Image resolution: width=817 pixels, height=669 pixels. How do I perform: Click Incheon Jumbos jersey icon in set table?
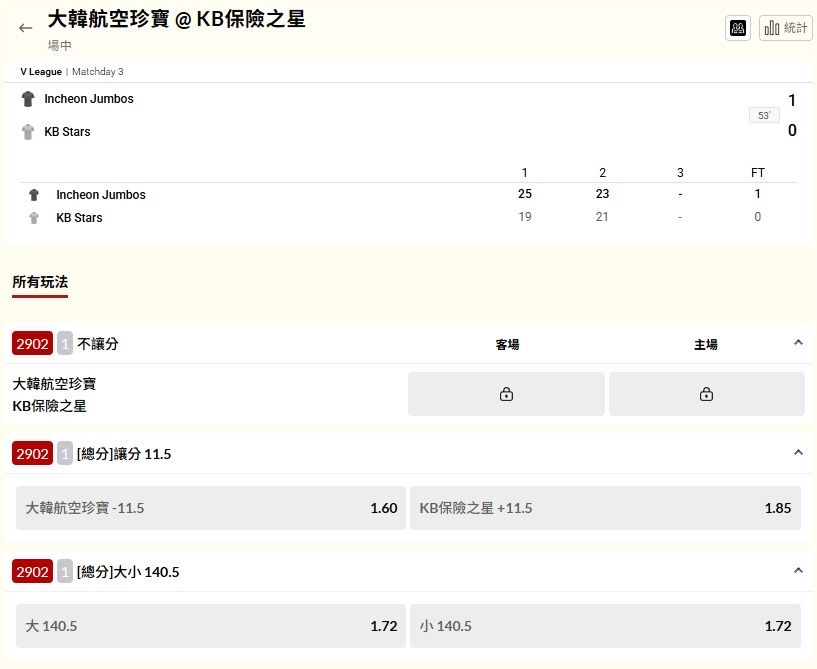click(34, 195)
